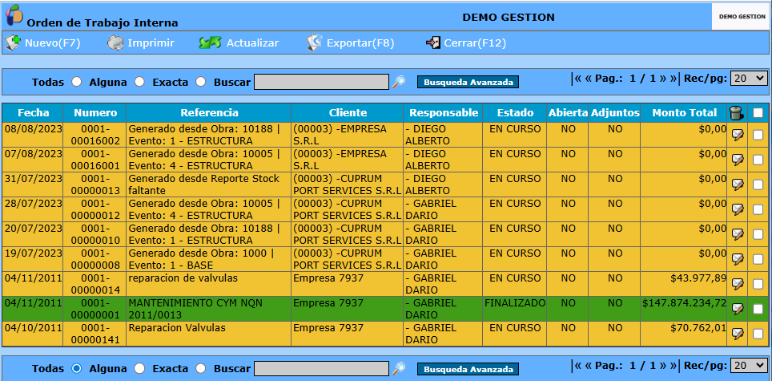Click the Exportar(F8) label
This screenshot has width=772, height=381.
[360, 43]
